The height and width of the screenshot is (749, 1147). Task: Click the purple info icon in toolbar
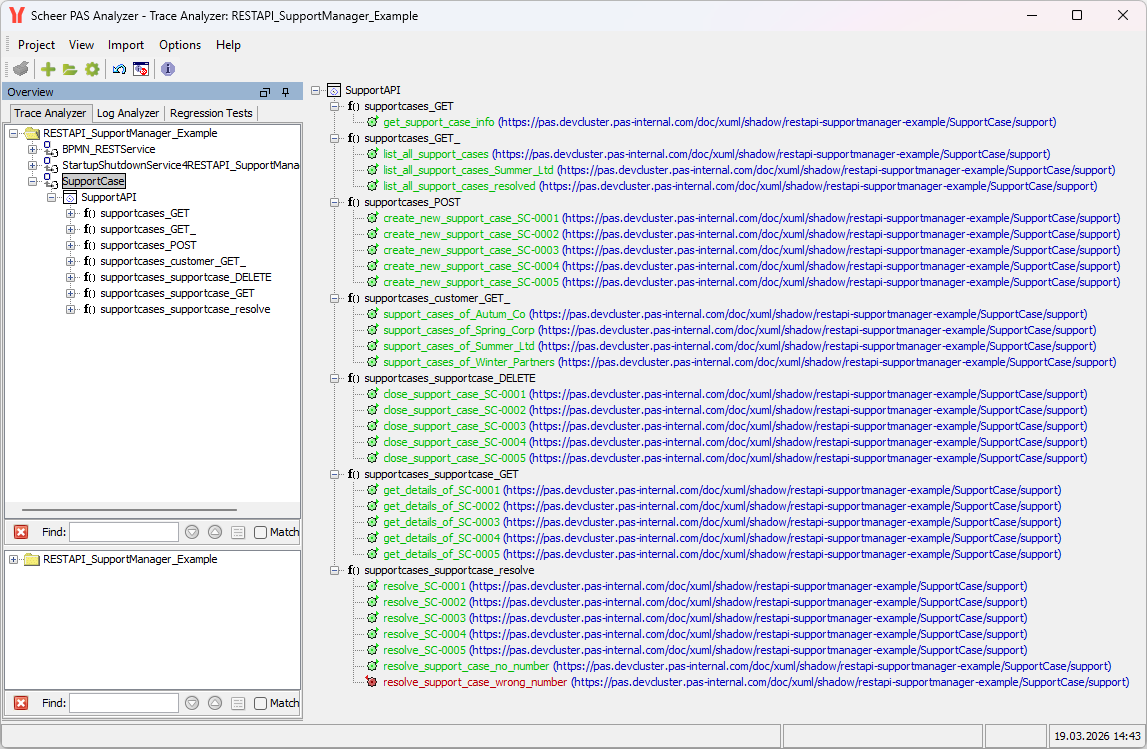[167, 69]
